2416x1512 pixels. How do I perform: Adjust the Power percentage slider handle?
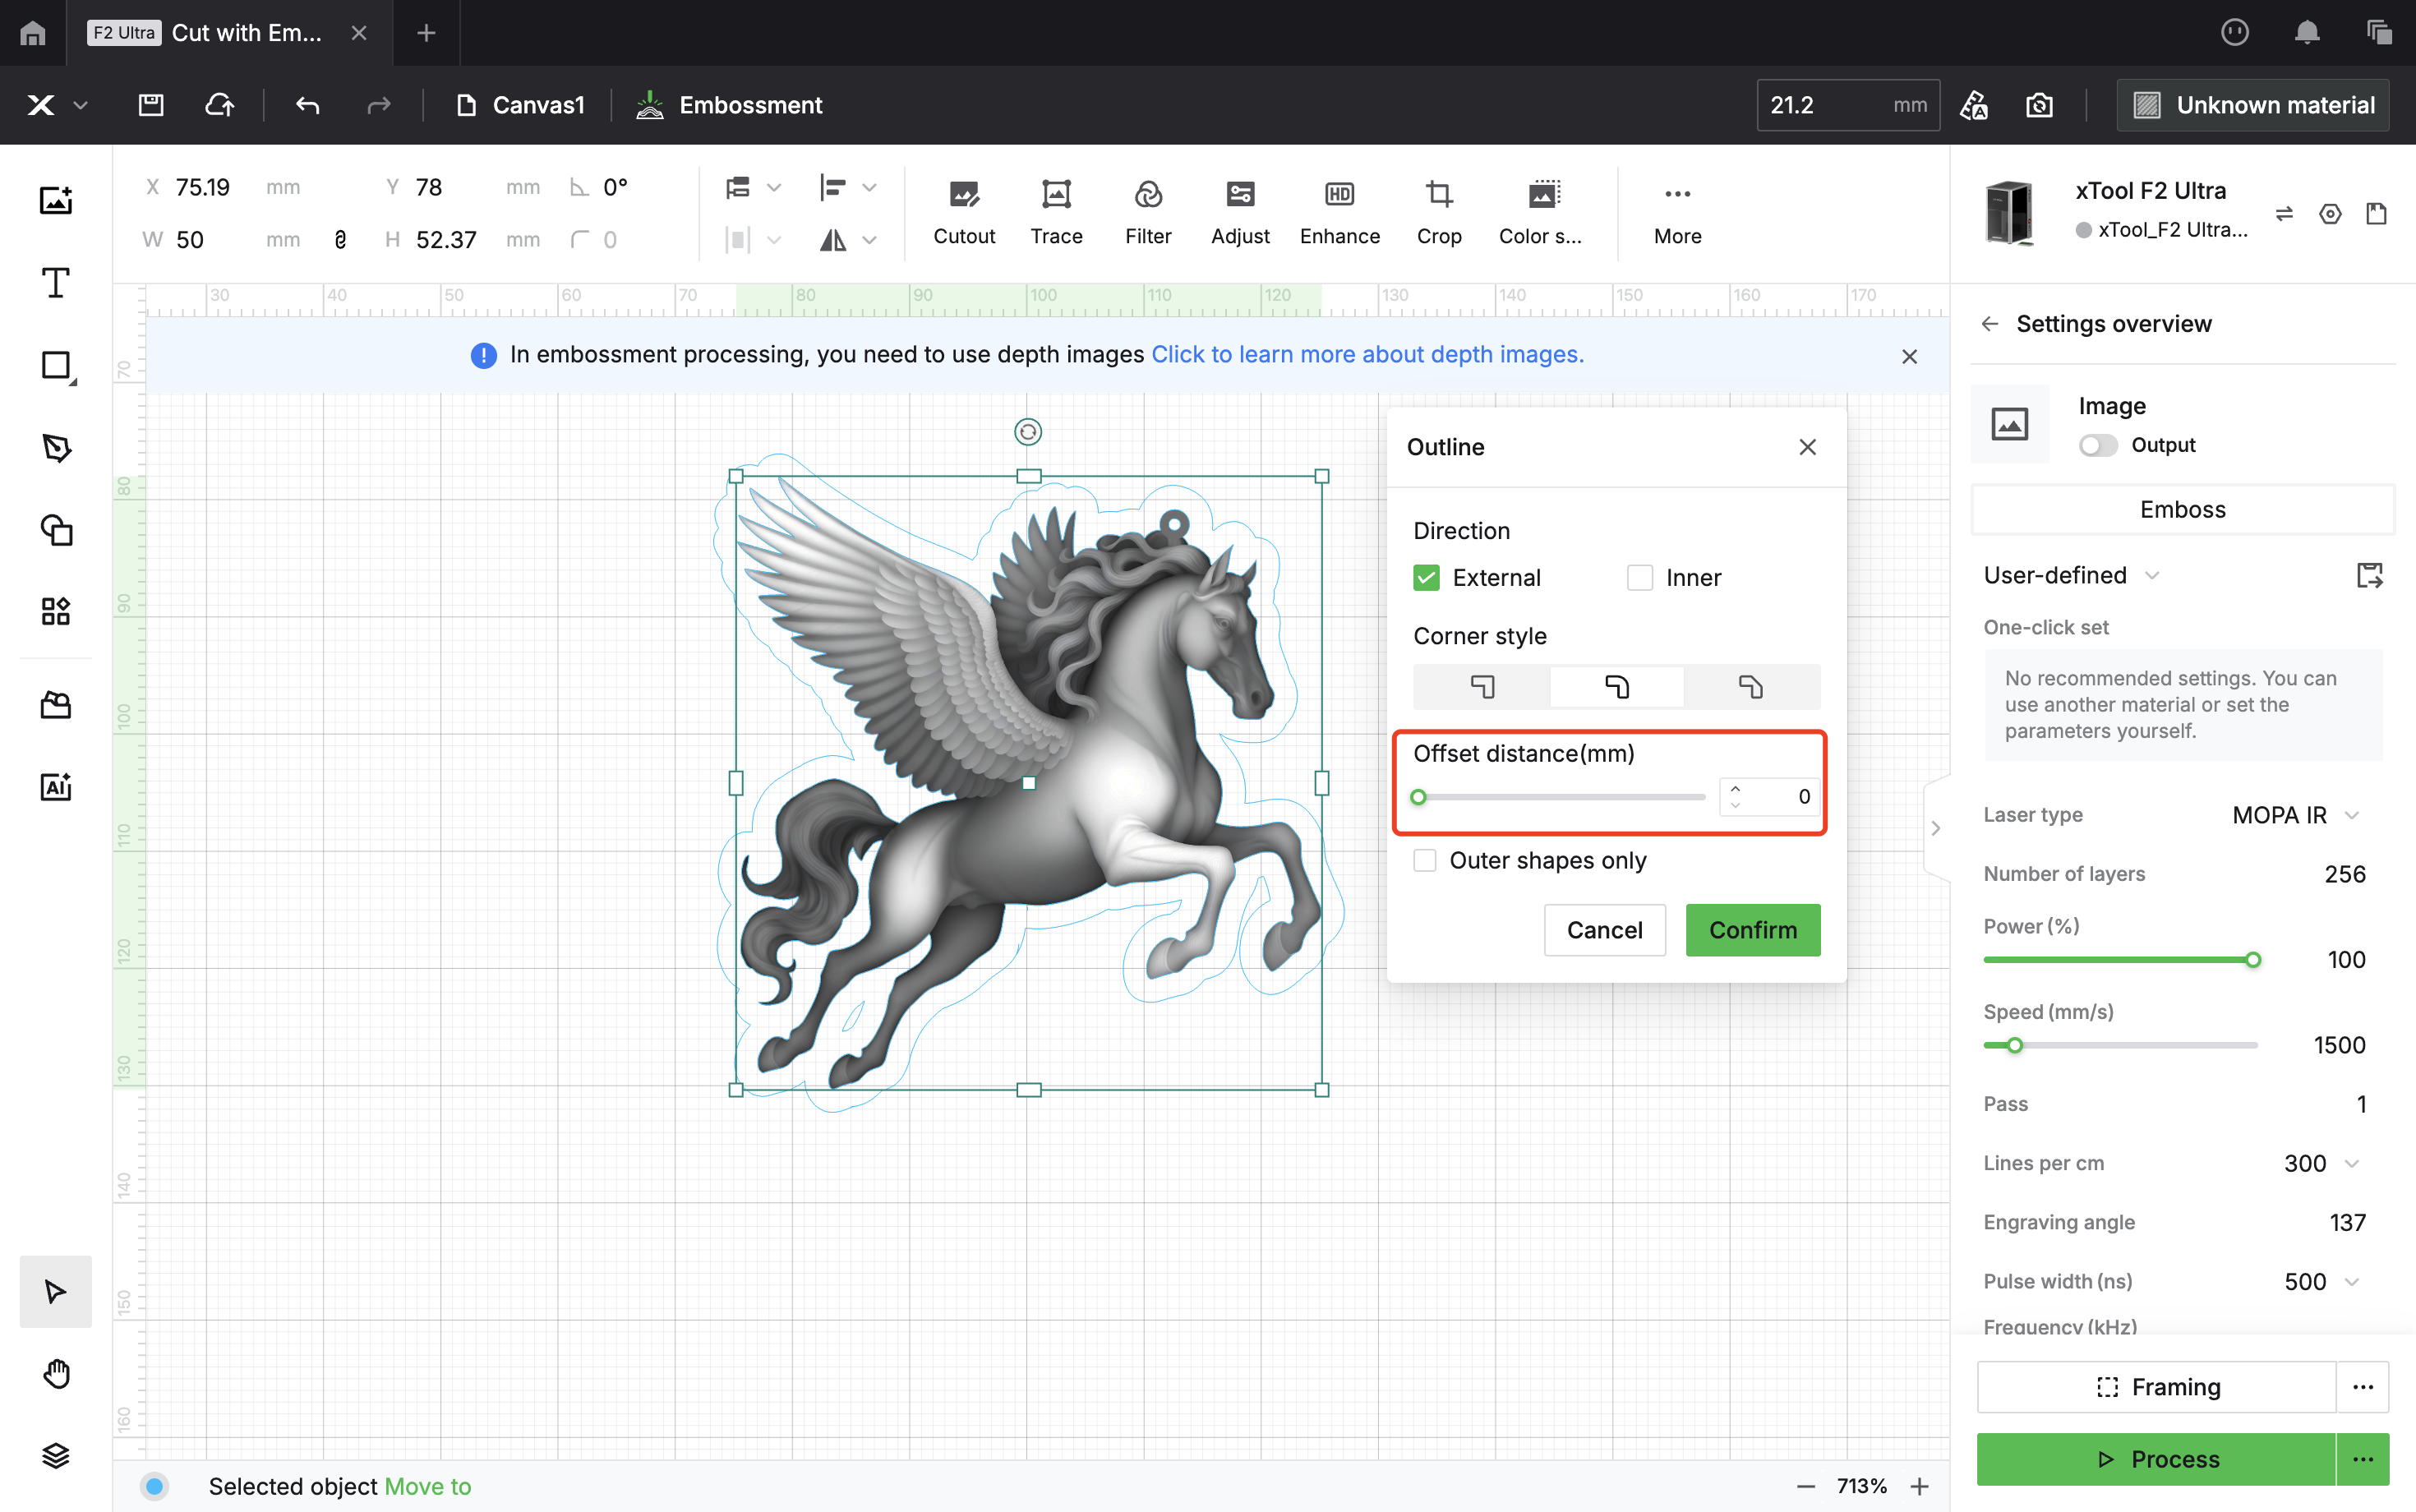click(x=2252, y=960)
